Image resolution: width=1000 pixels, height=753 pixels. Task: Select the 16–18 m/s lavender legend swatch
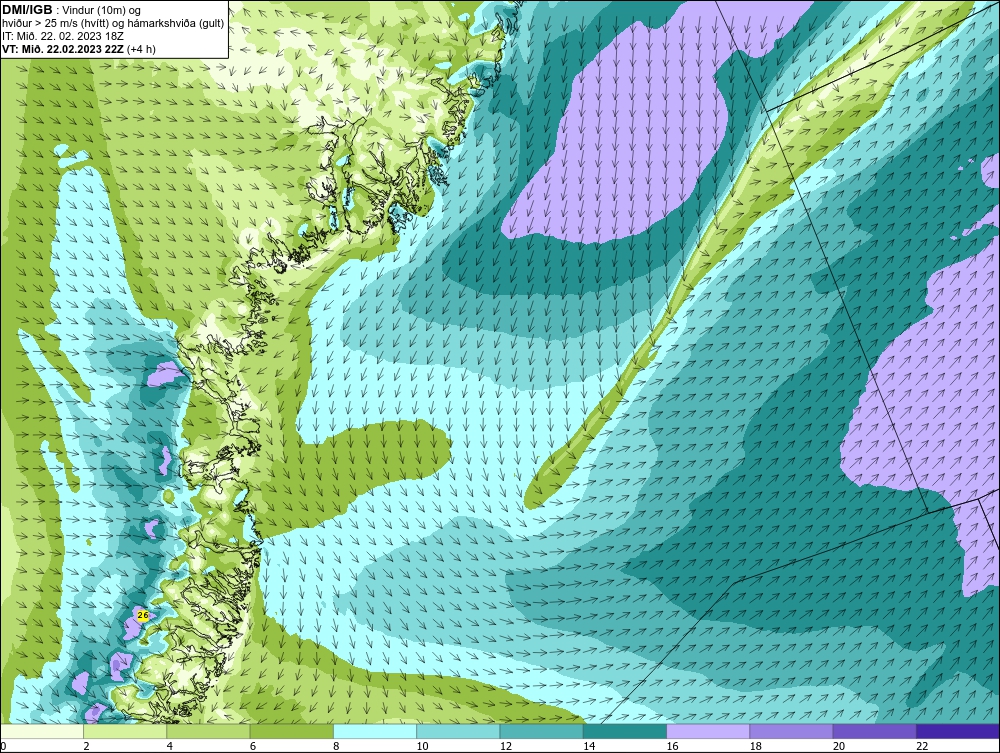tap(708, 731)
